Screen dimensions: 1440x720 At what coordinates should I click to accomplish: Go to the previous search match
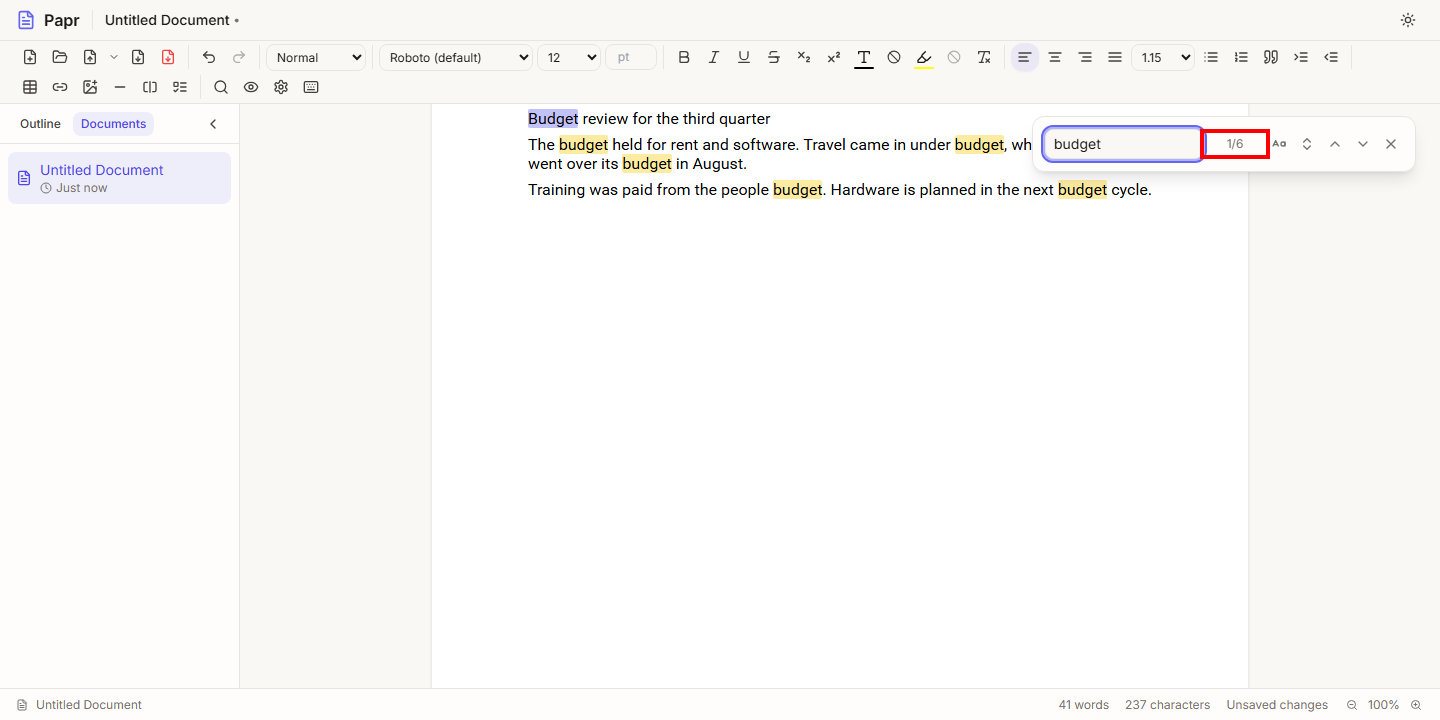click(1335, 144)
